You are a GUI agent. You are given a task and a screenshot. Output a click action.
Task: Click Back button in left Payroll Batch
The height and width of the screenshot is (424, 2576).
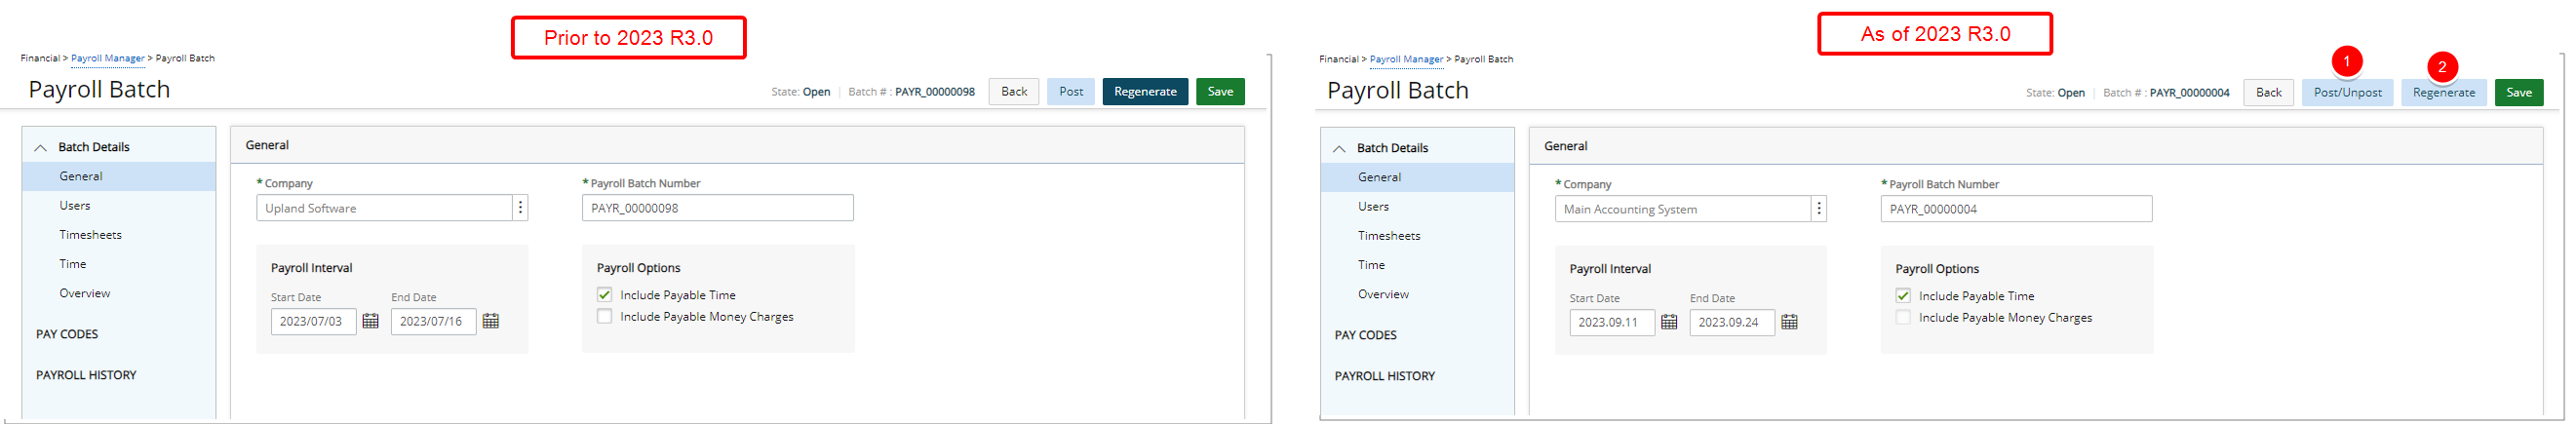pos(1014,91)
